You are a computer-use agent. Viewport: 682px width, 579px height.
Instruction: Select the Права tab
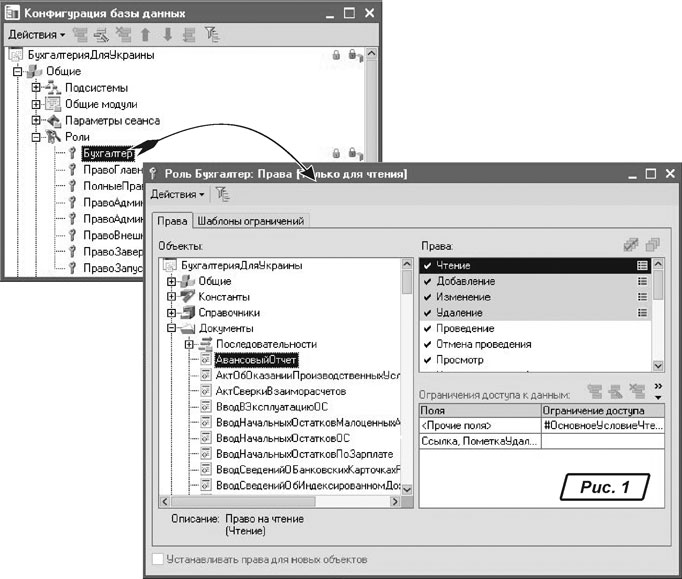(170, 221)
